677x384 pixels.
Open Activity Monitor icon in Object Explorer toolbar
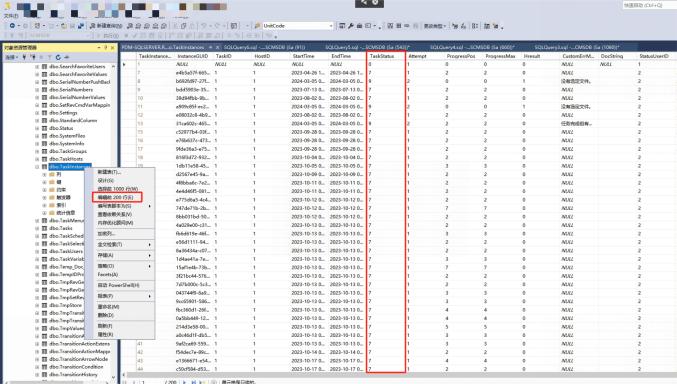66,57
